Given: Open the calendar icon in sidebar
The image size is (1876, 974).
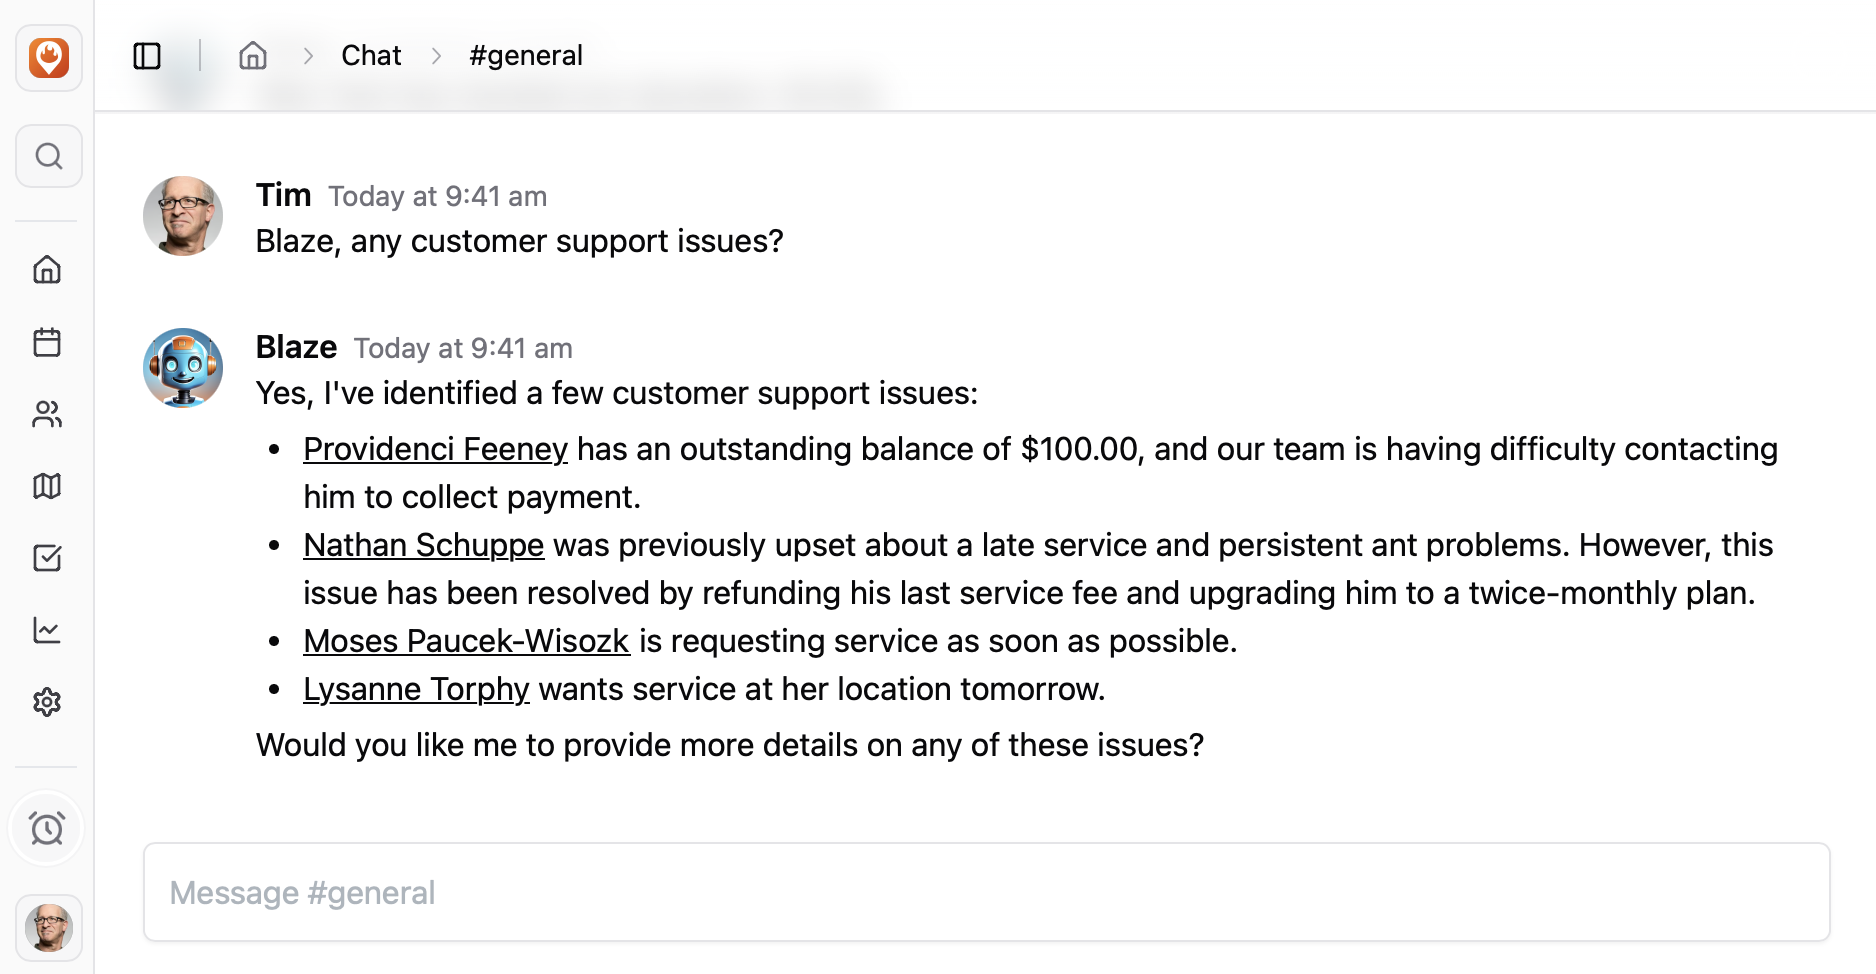Looking at the screenshot, I should (x=47, y=342).
